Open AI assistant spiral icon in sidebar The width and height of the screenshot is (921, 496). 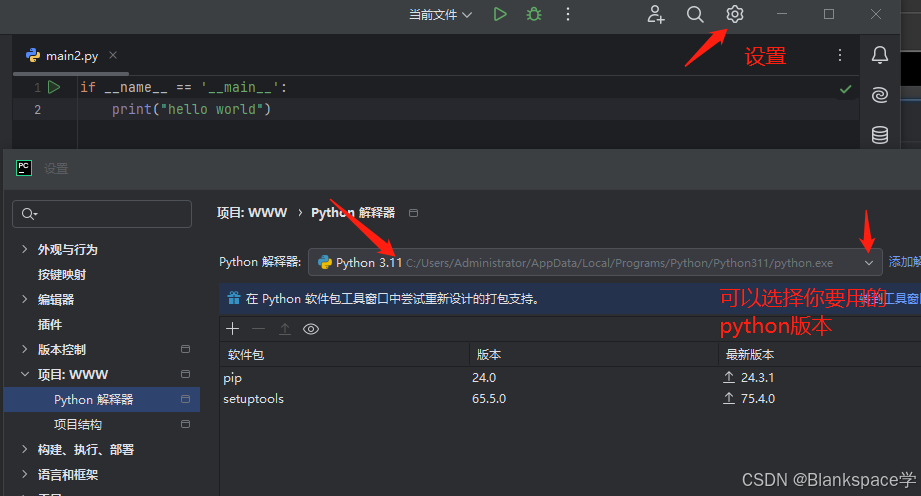coord(879,95)
